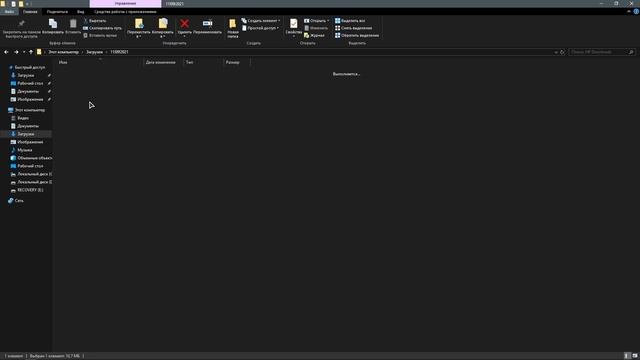Click the Переименовать rename icon
The height and width of the screenshot is (360, 640).
coord(207,23)
